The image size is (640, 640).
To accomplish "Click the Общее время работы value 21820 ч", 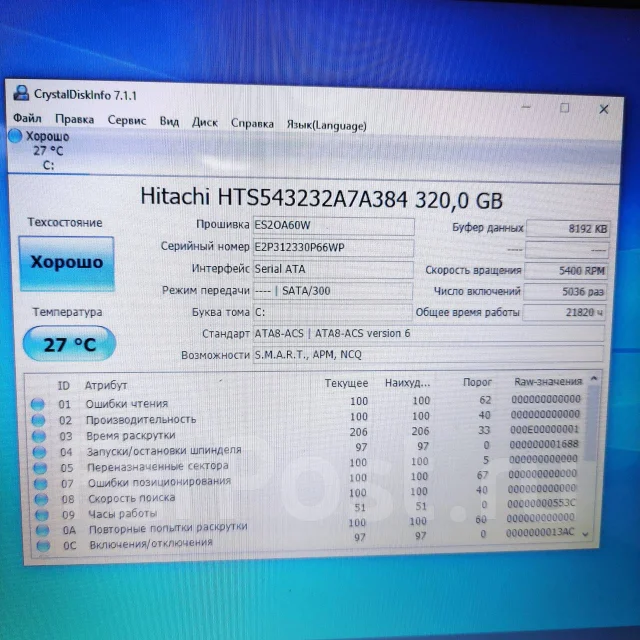I will pyautogui.click(x=564, y=313).
